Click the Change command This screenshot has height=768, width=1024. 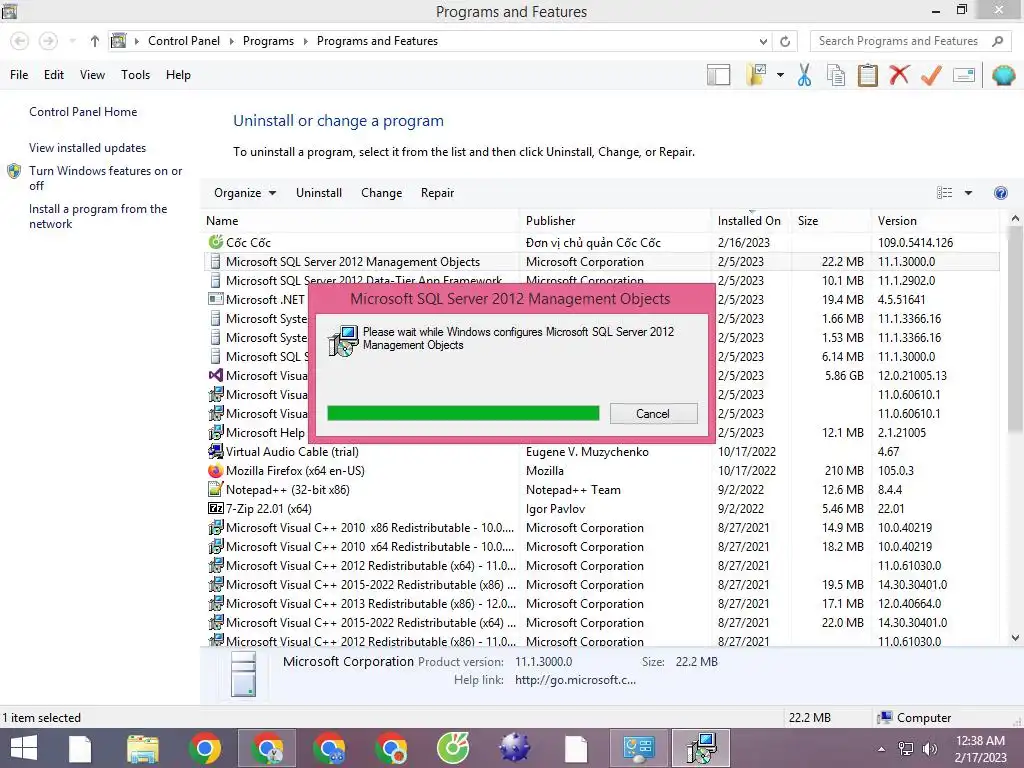tap(381, 193)
